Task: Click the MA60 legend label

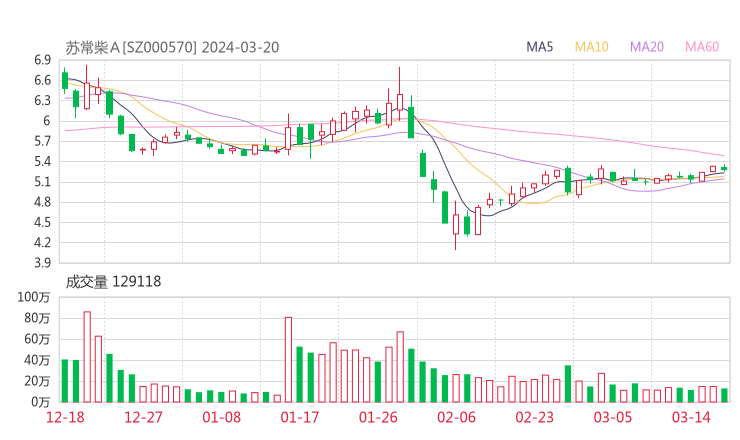Action: pyautogui.click(x=702, y=47)
